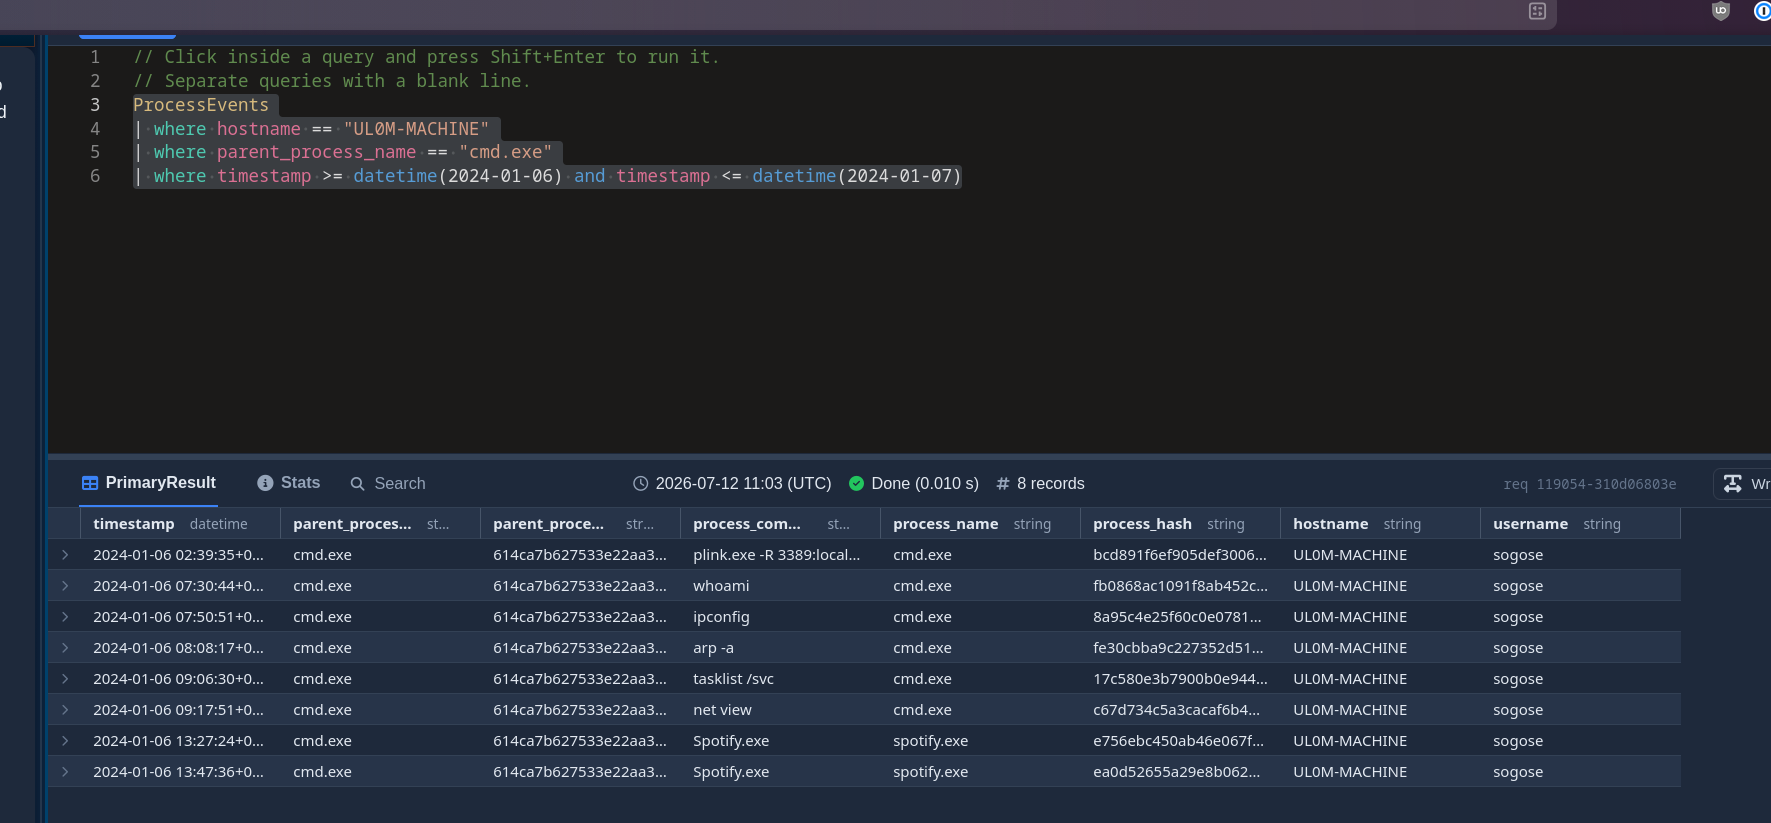Viewport: 1771px width, 823px height.
Task: Click editor line number 3
Action: (x=95, y=105)
